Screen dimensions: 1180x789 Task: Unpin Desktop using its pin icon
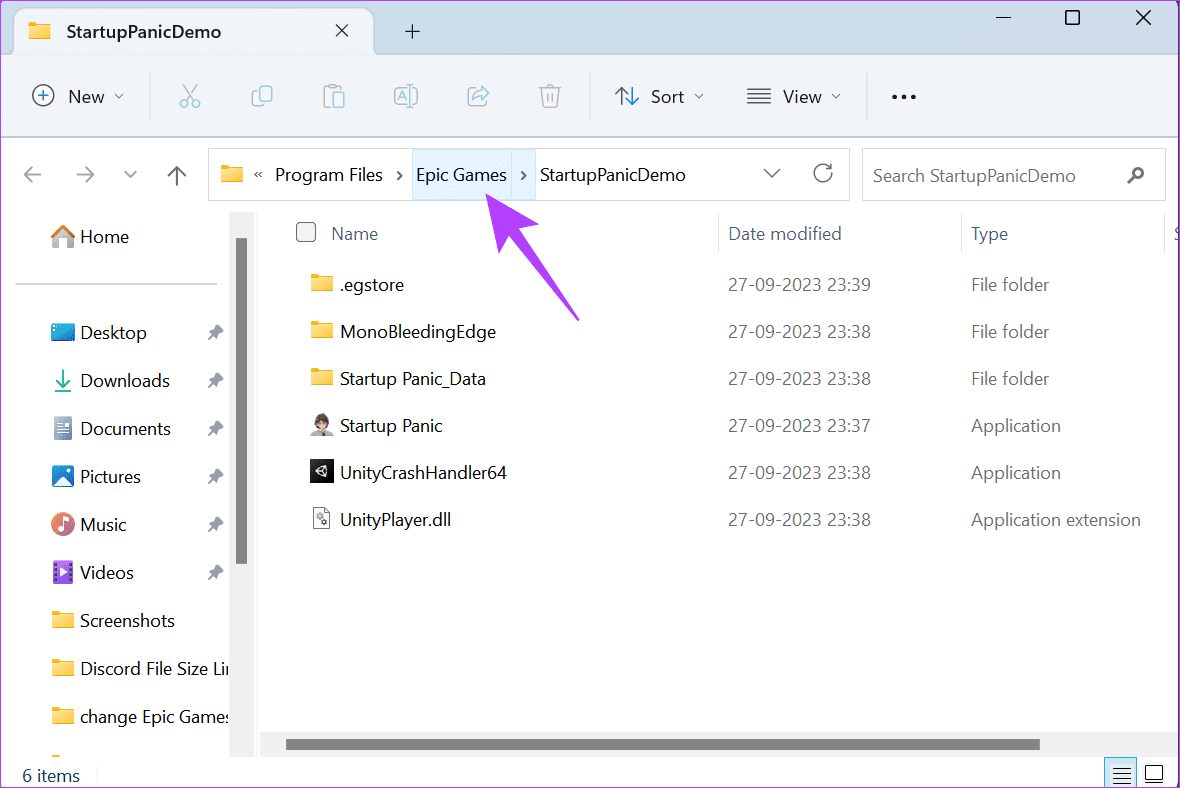(x=215, y=332)
